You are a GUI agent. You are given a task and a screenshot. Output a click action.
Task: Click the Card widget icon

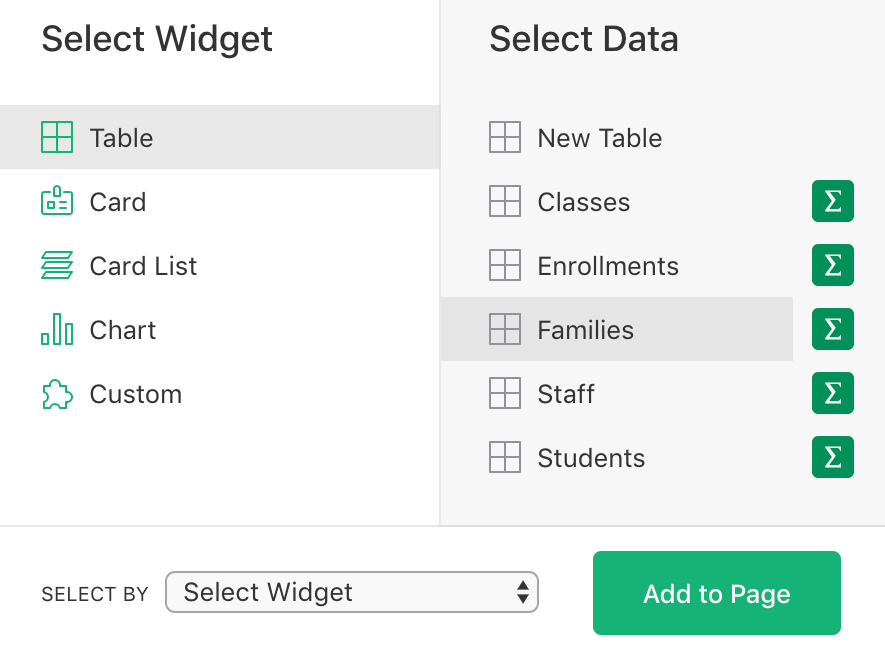(x=57, y=201)
